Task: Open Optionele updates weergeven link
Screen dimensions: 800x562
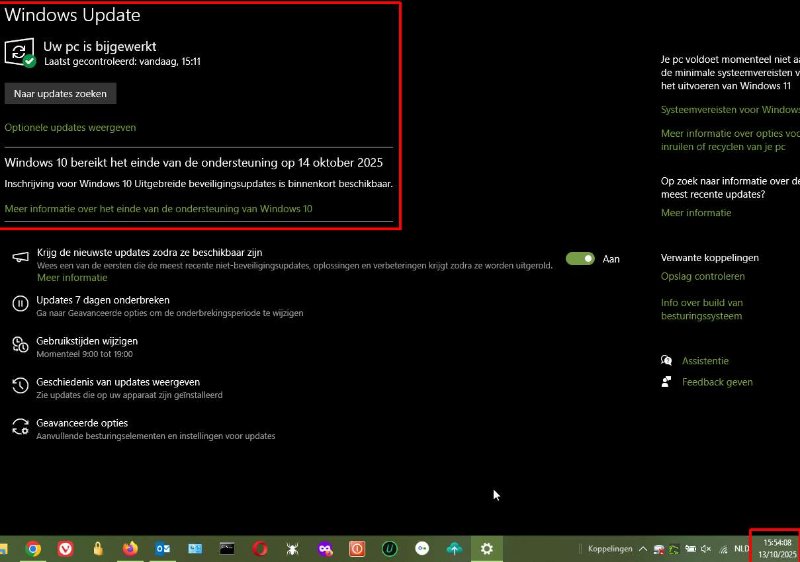Action: (x=70, y=127)
